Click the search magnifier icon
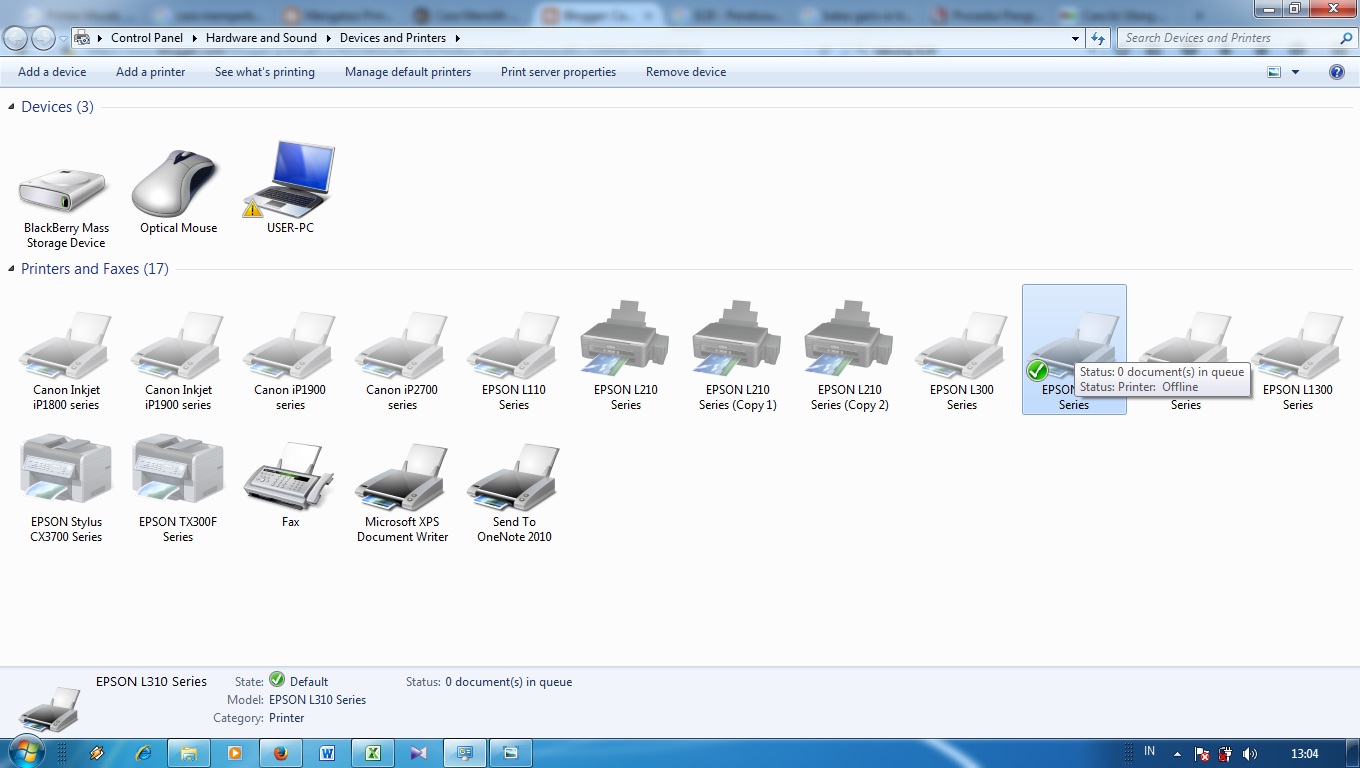Image resolution: width=1360 pixels, height=768 pixels. click(x=1345, y=38)
